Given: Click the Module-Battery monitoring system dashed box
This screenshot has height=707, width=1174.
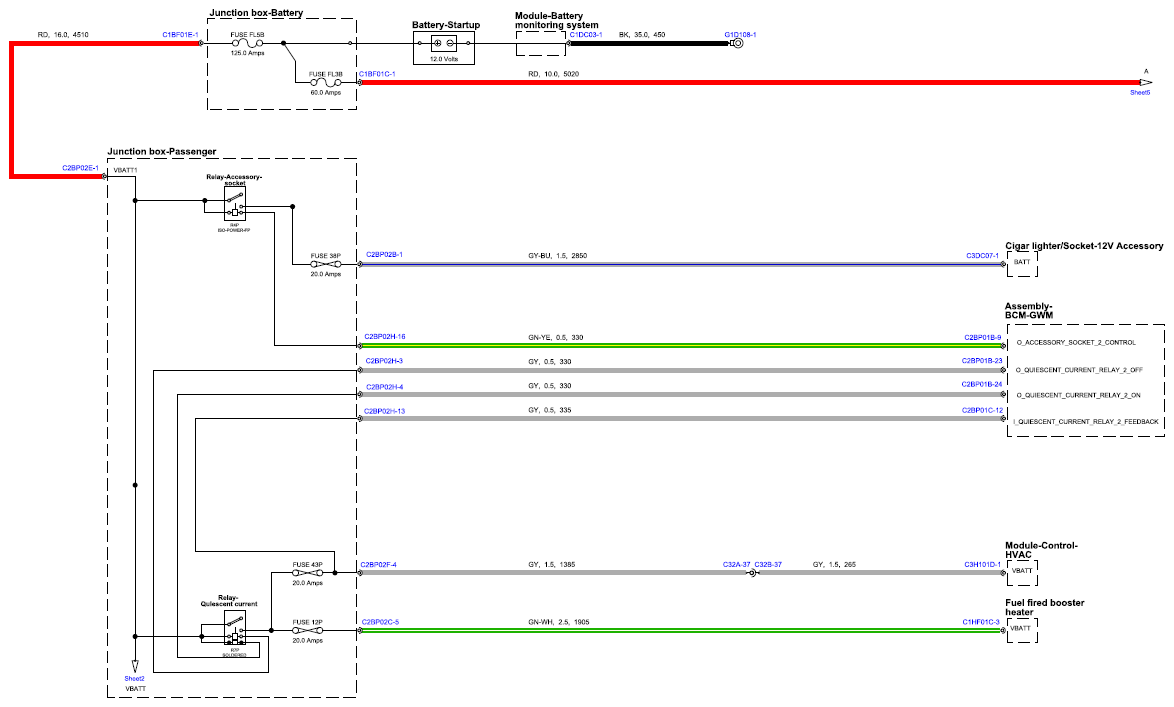Looking at the screenshot, I should click(541, 43).
